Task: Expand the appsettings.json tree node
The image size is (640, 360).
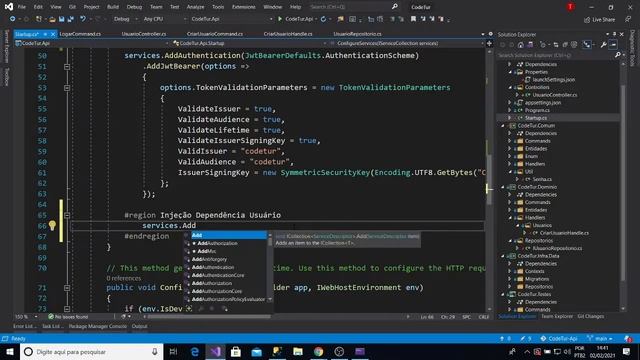Action: click(x=510, y=102)
